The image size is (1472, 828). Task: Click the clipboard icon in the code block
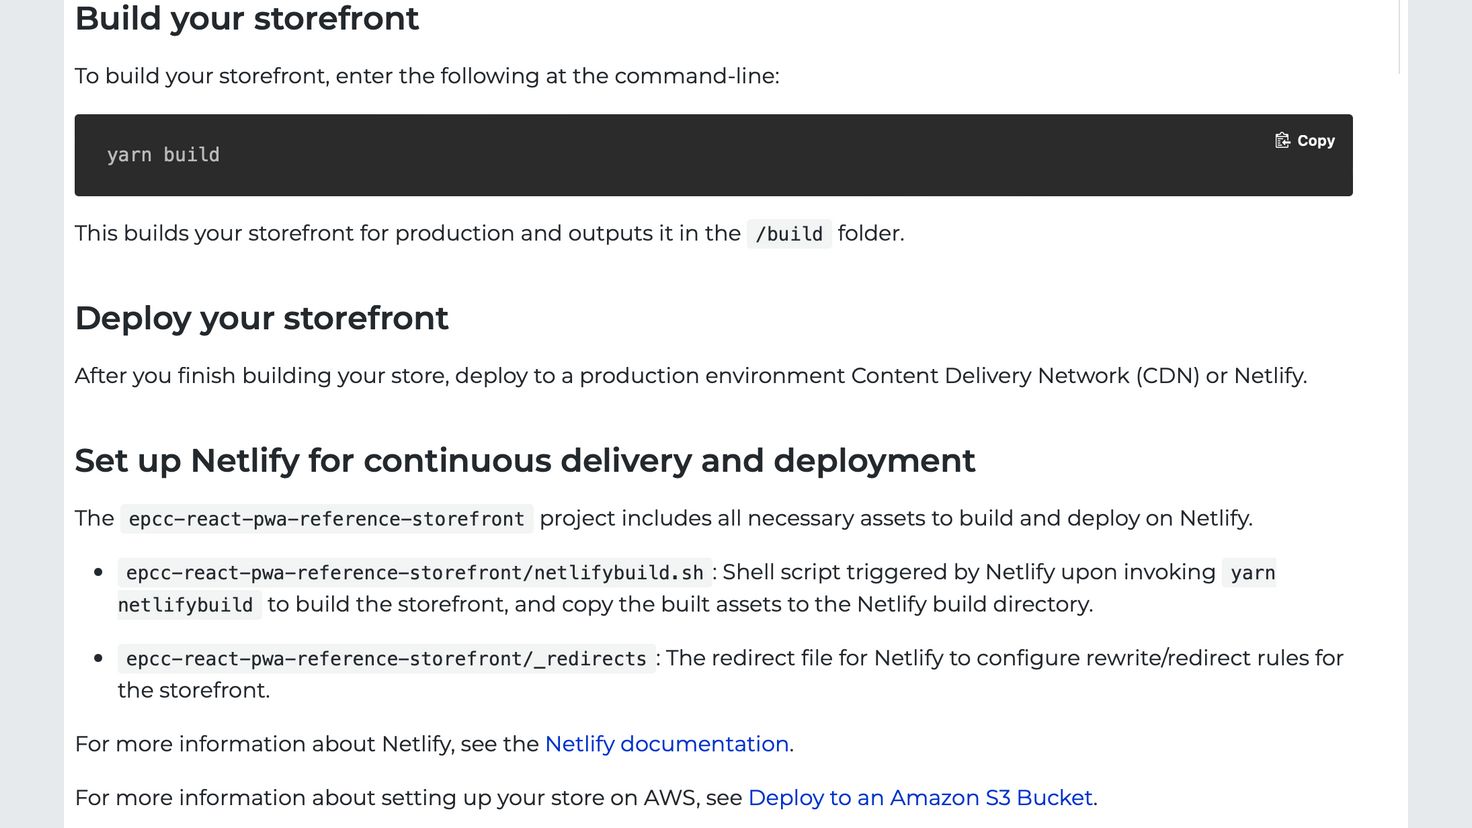[x=1282, y=141]
